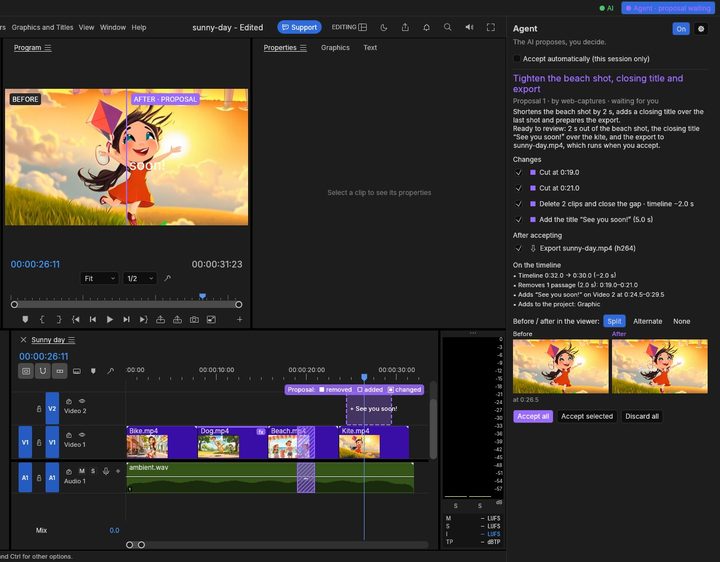Enable voice-over record on Audio 1
This screenshot has width=720, height=562.
106,471
